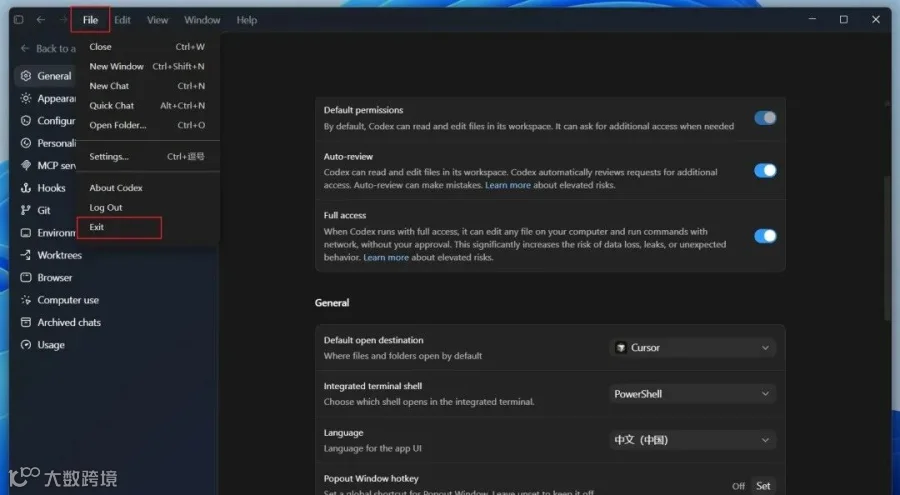Click the Archived chats box icon

(26, 322)
